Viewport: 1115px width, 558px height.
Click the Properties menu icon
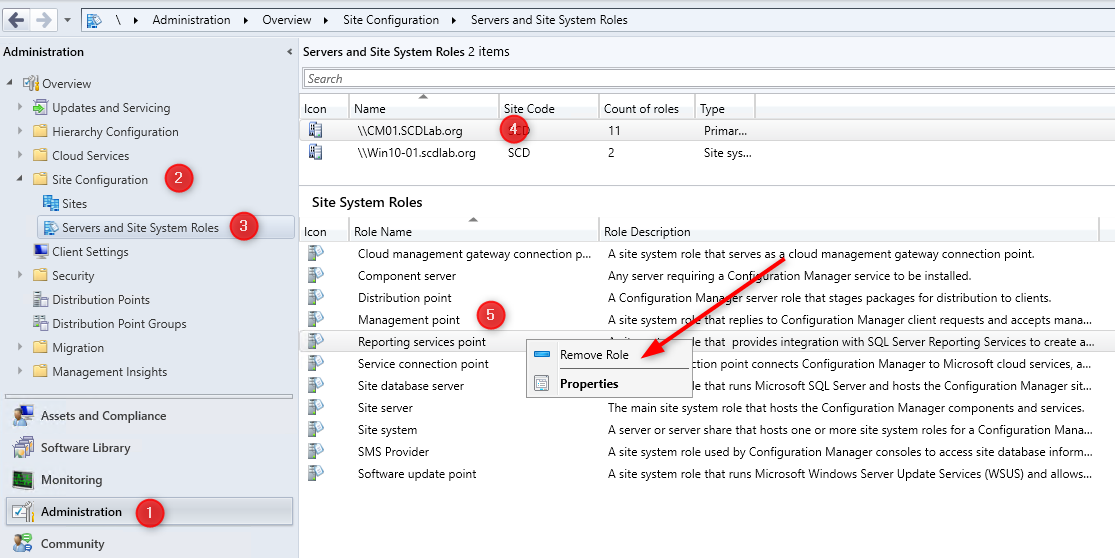[x=542, y=384]
